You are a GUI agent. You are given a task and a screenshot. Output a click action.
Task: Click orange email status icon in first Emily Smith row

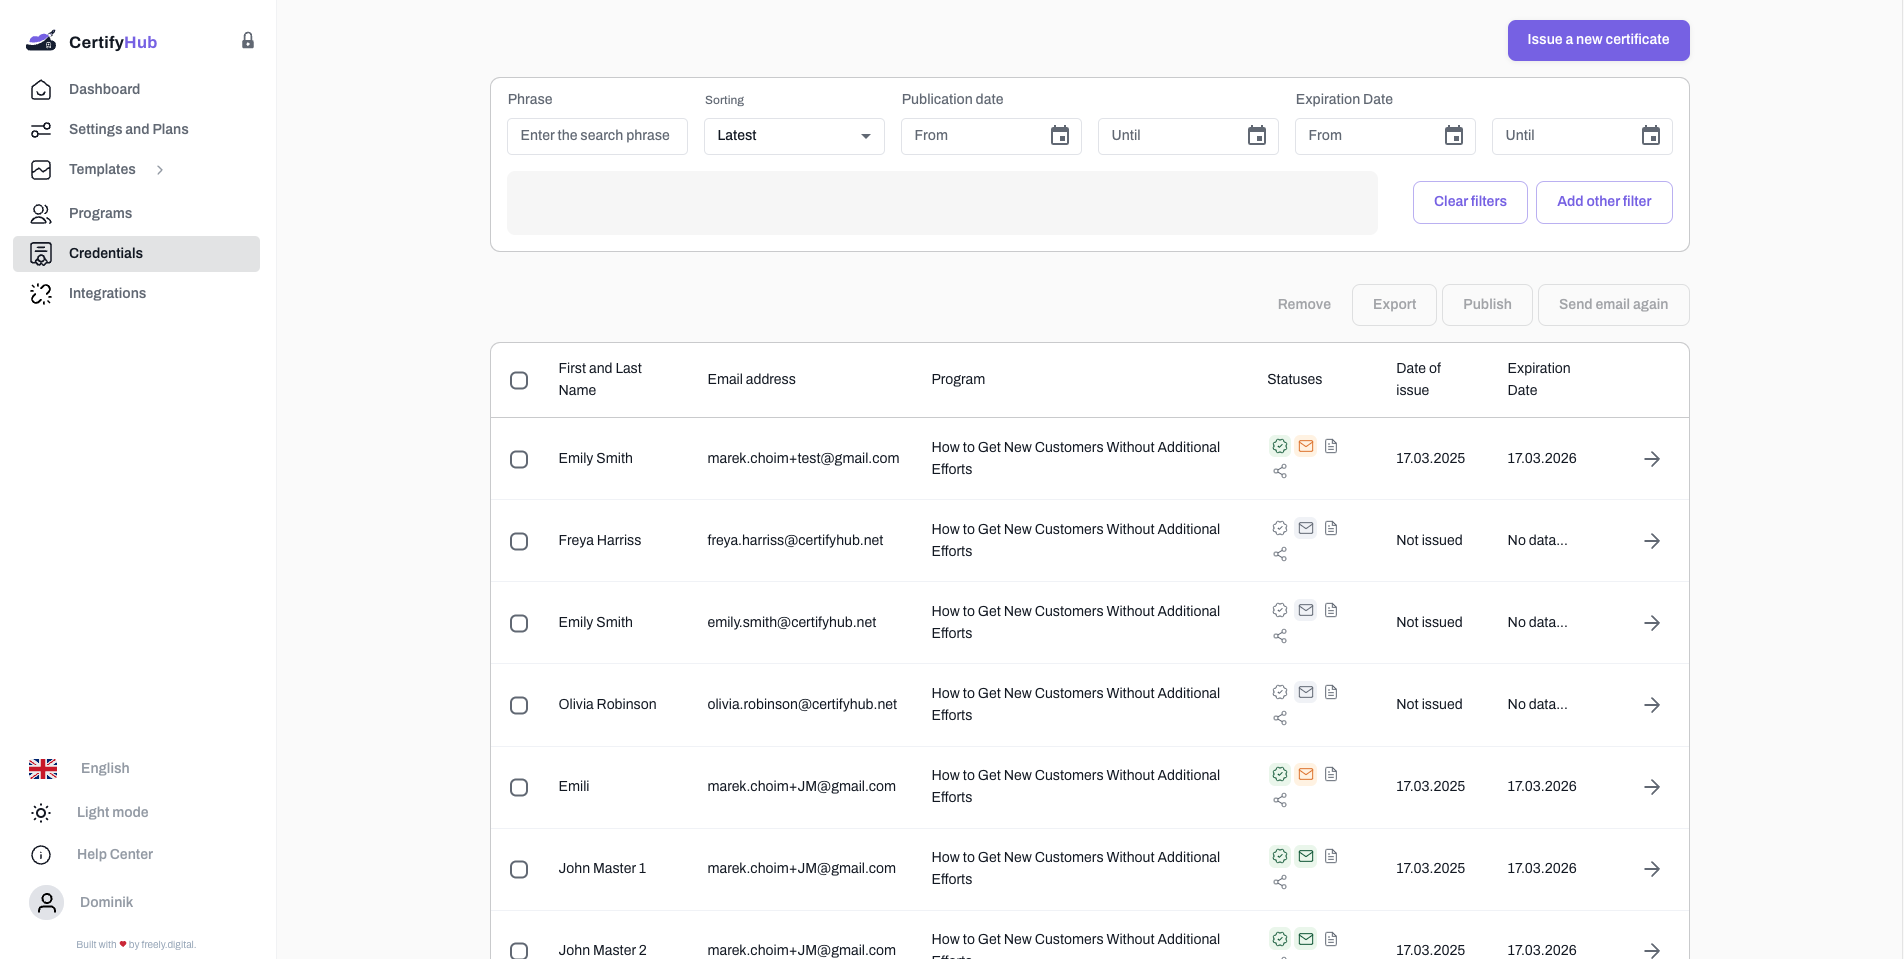[1305, 446]
